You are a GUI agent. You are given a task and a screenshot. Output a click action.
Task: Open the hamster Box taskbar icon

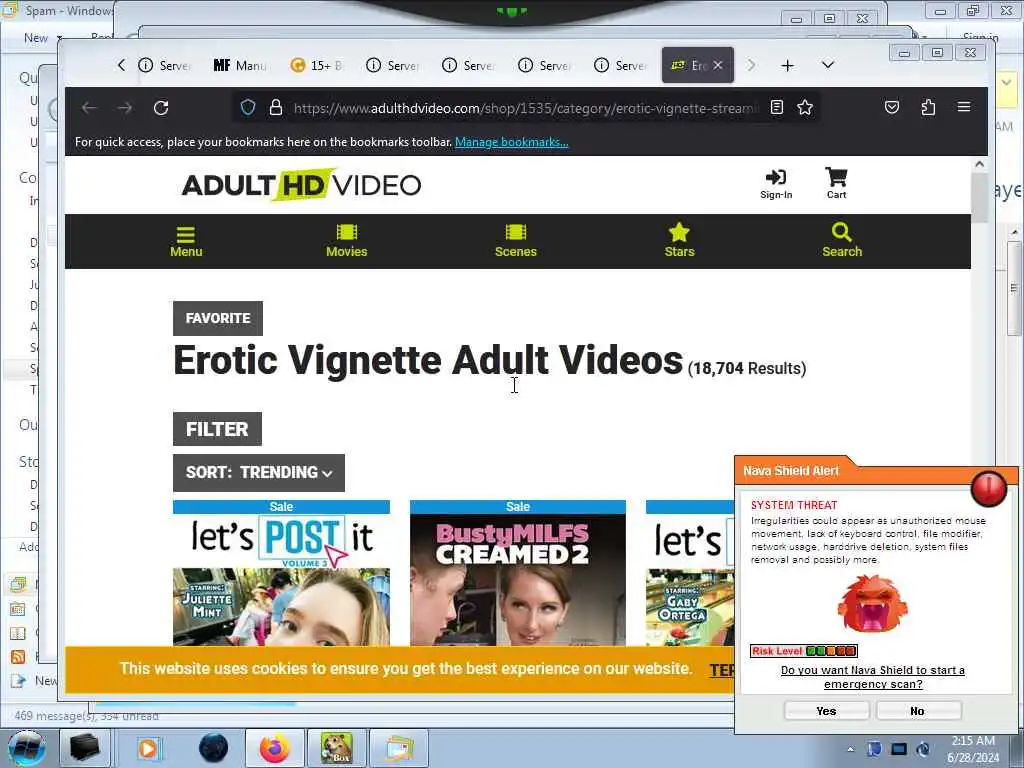click(x=336, y=748)
